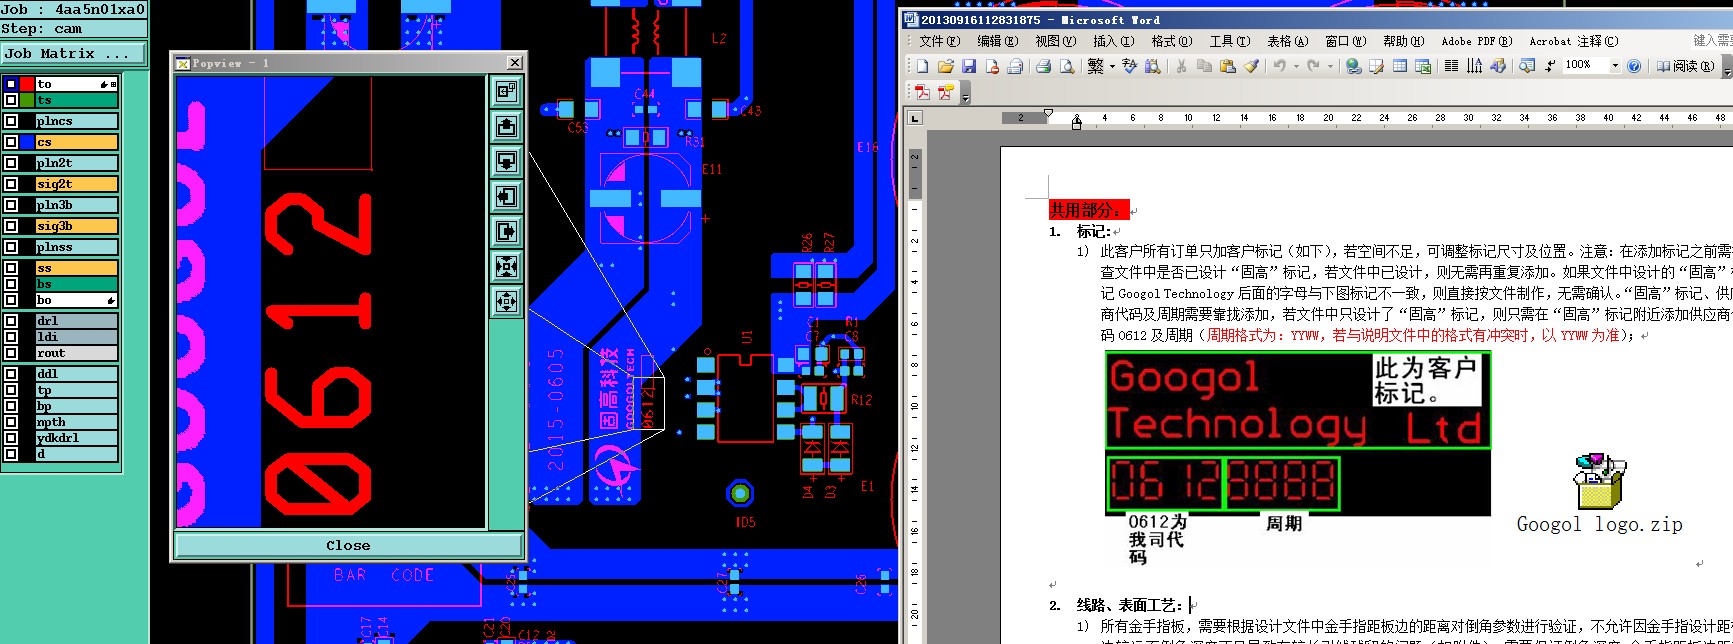1733x644 pixels.
Task: Click the New blank document icon in Word
Action: [x=922, y=66]
